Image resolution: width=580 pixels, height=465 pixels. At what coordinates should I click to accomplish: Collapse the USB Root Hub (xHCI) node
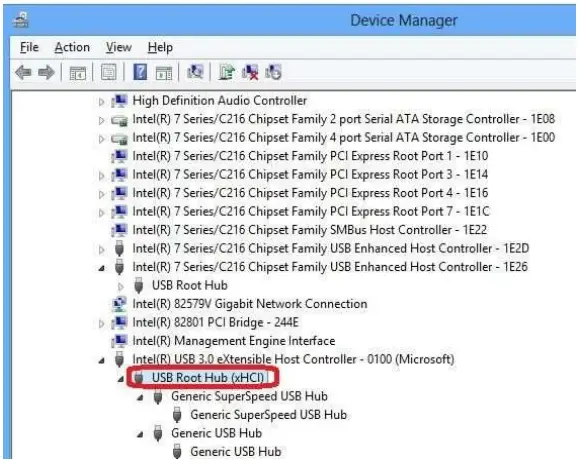[121, 379]
